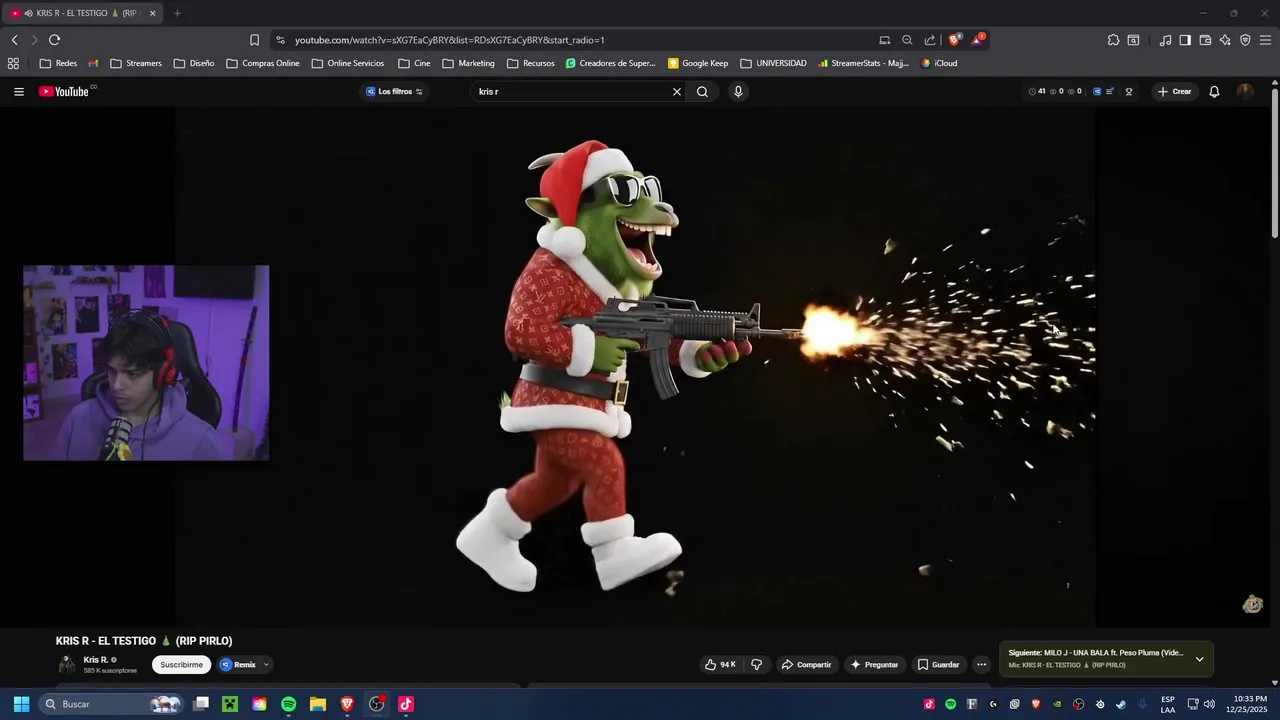Open the Marketing bookmarks folder

click(x=469, y=63)
